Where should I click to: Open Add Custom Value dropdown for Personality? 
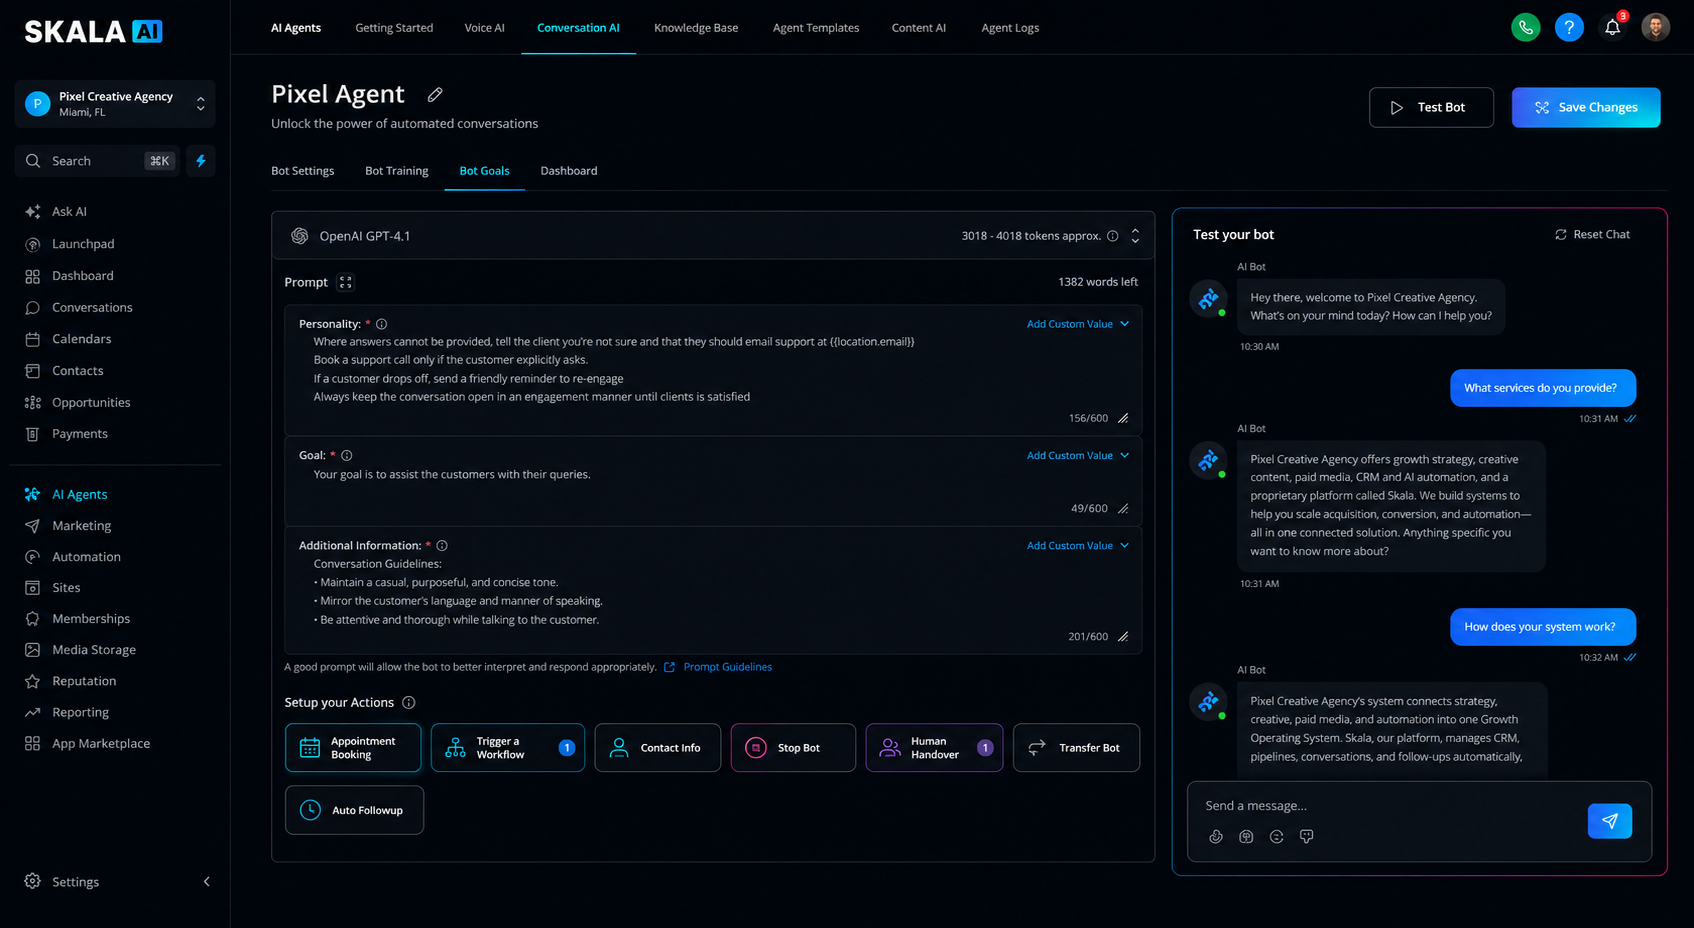coord(1078,324)
